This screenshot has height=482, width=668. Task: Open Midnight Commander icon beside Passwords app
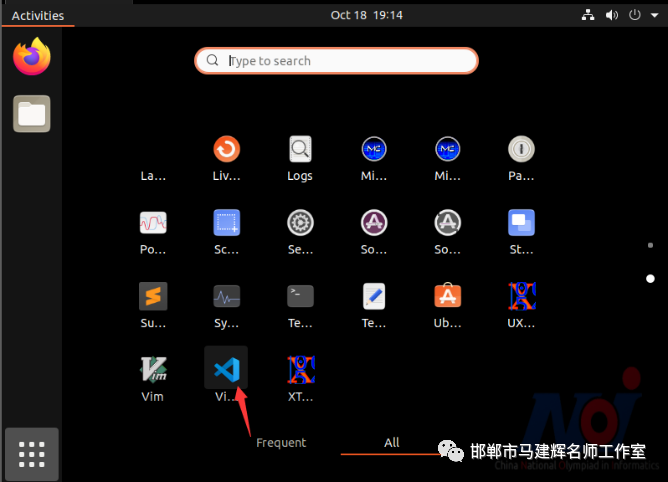[447, 149]
